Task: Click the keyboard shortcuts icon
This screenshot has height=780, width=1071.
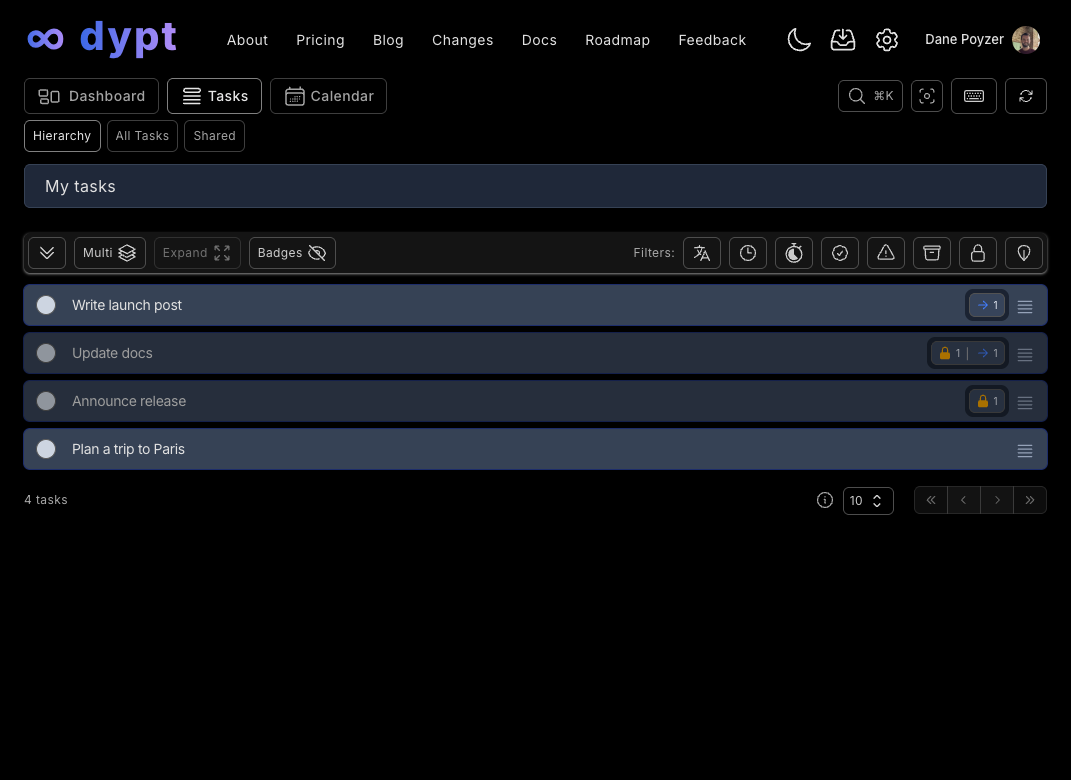Action: point(973,96)
